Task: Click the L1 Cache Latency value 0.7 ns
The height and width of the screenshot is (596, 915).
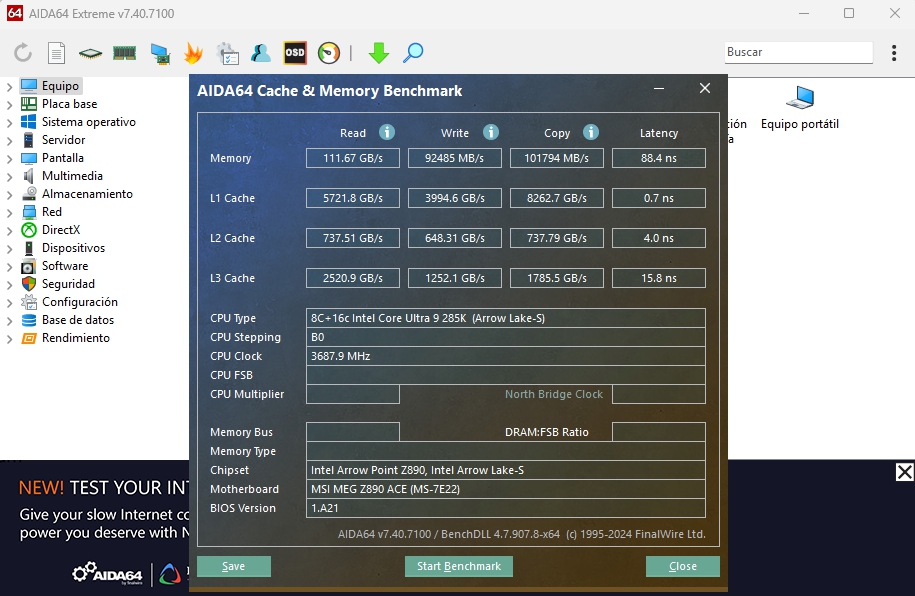Action: point(659,198)
